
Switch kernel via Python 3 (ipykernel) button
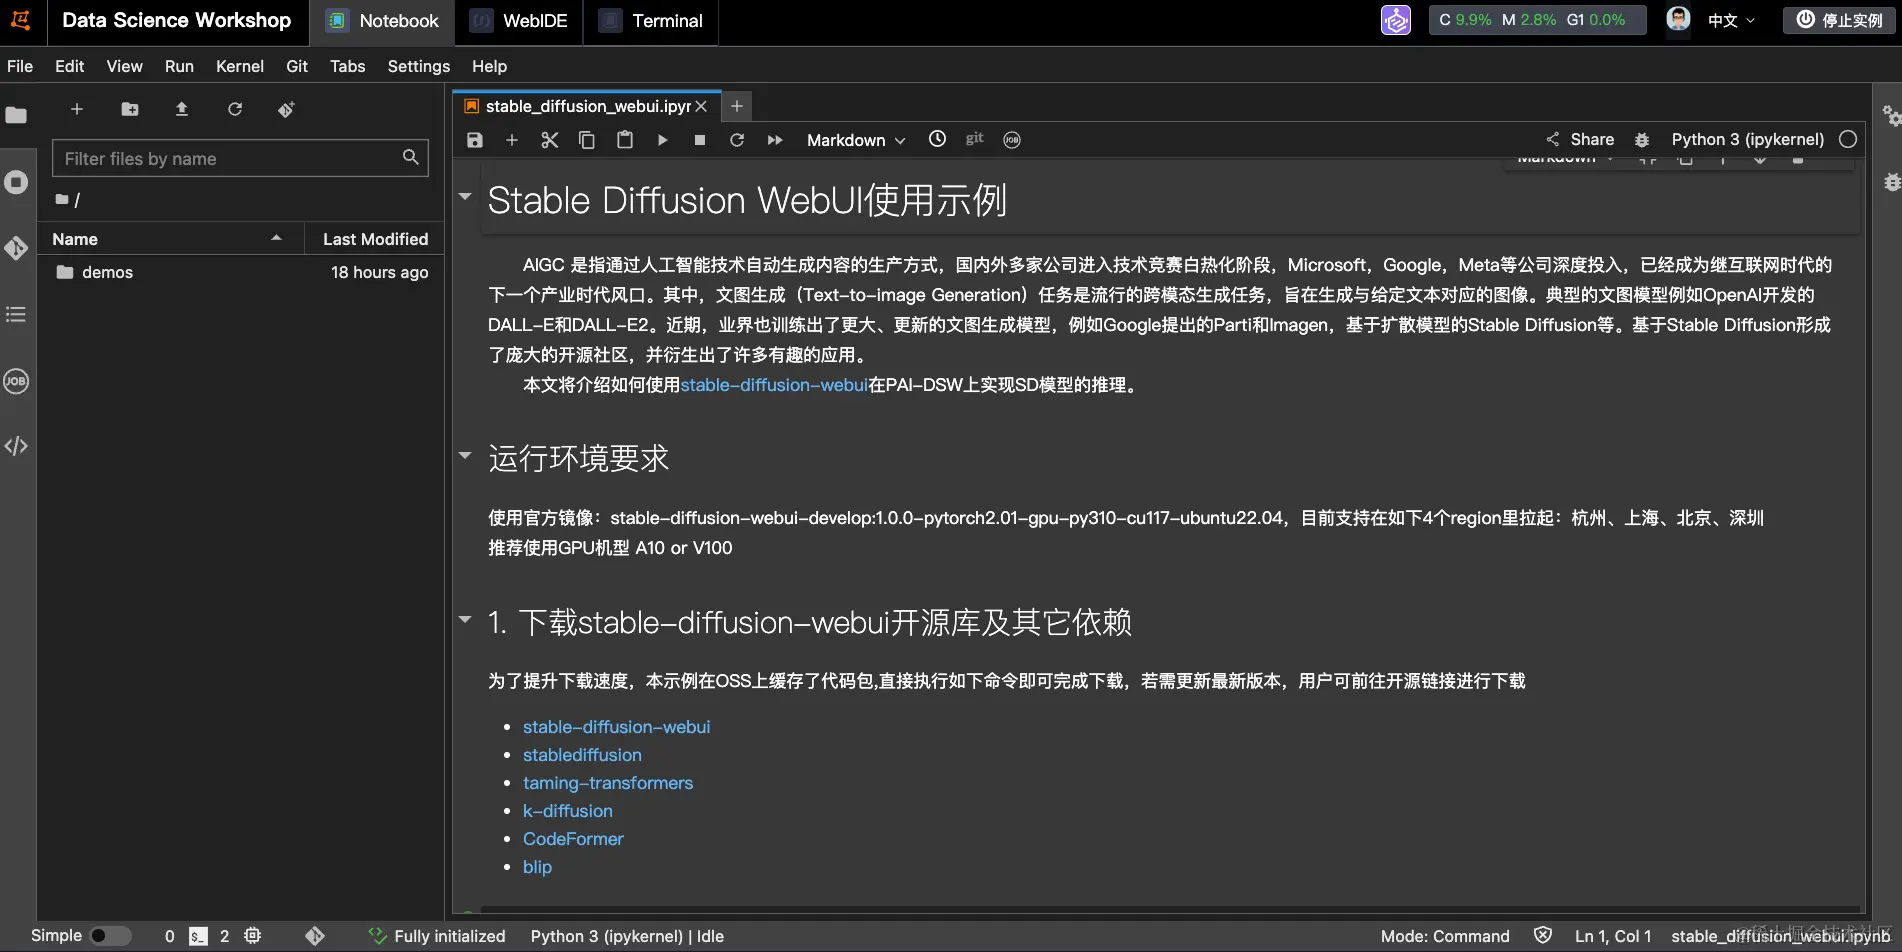coord(1748,140)
